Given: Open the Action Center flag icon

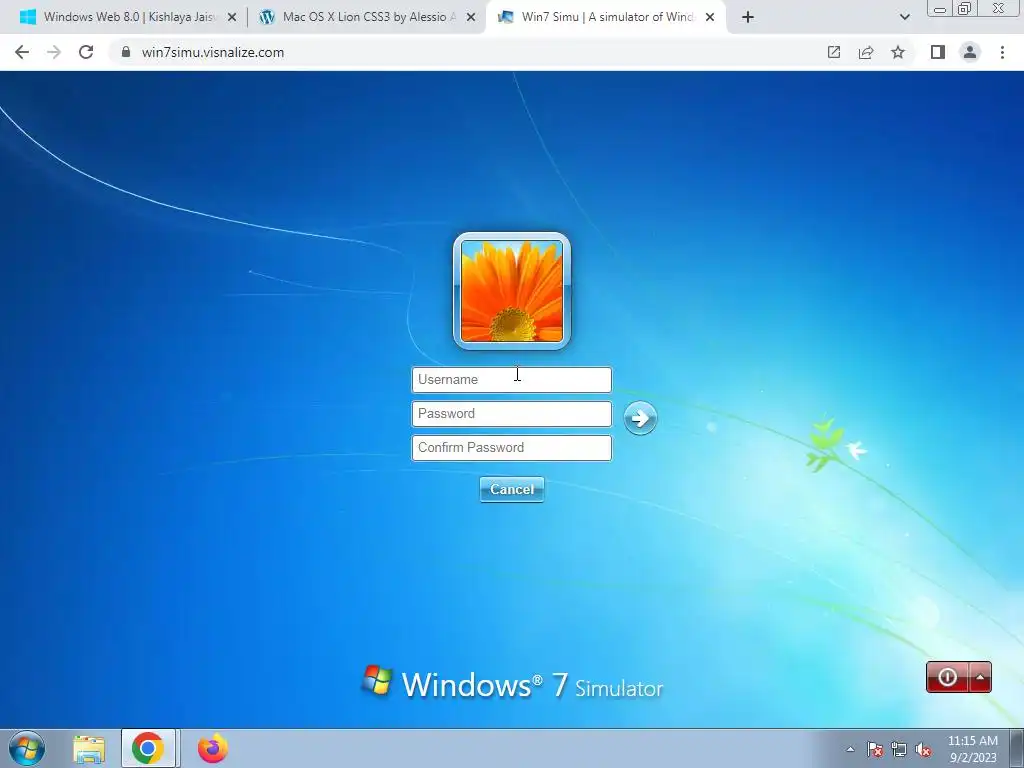Looking at the screenshot, I should point(875,750).
